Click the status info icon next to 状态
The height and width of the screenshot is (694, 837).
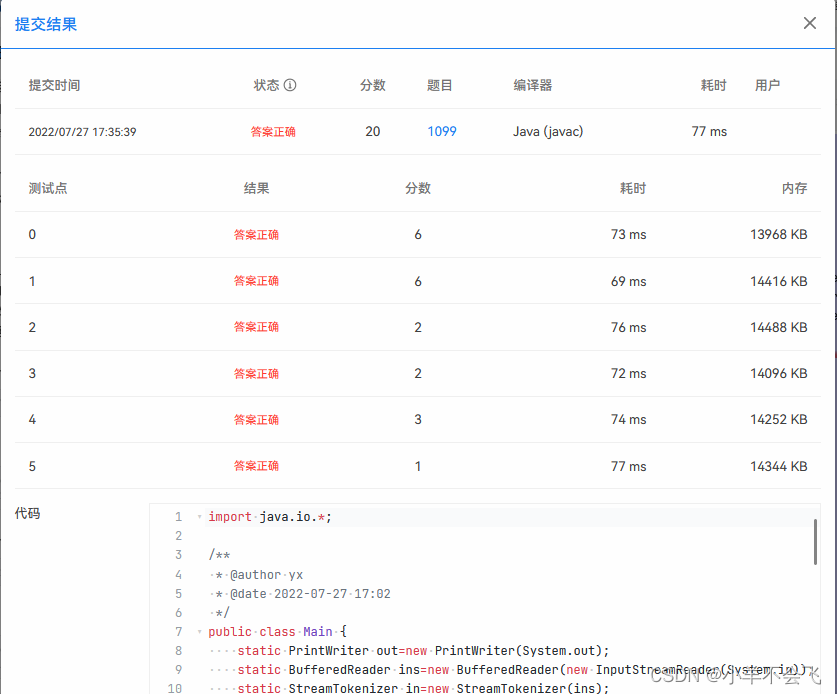(290, 85)
